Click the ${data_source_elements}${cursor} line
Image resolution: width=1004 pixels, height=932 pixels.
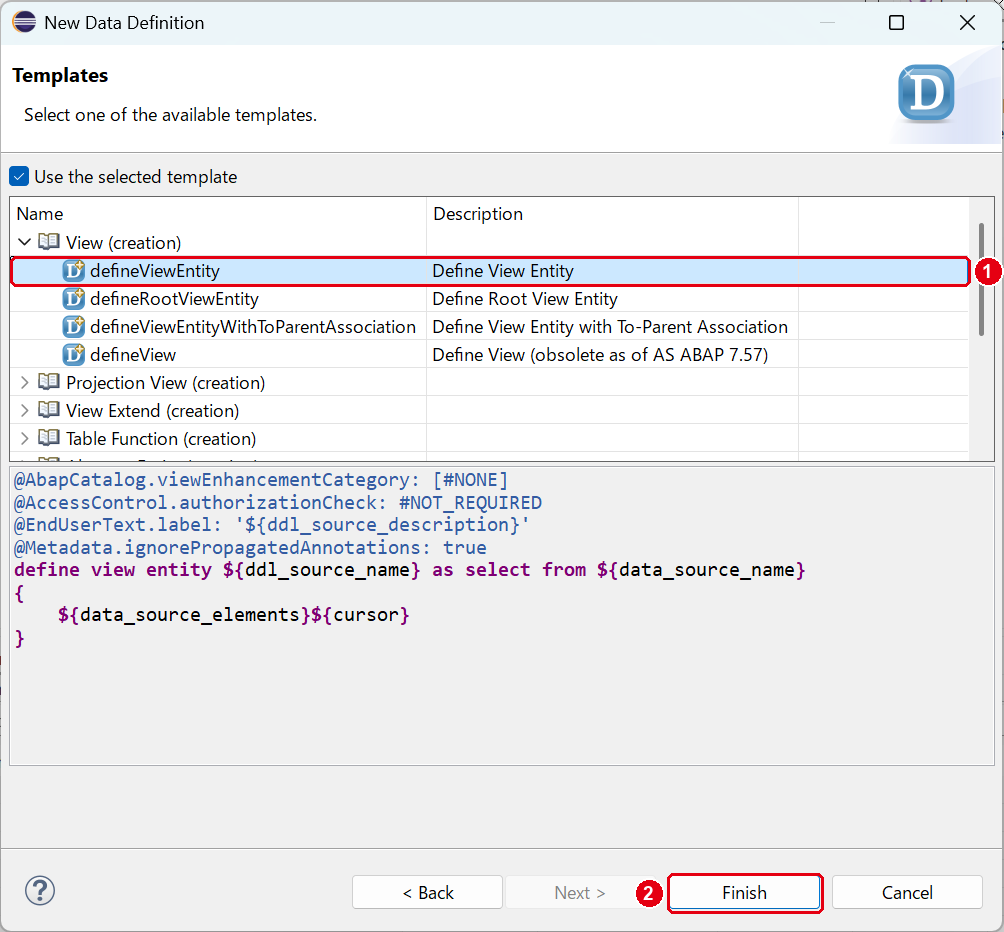pos(234,615)
